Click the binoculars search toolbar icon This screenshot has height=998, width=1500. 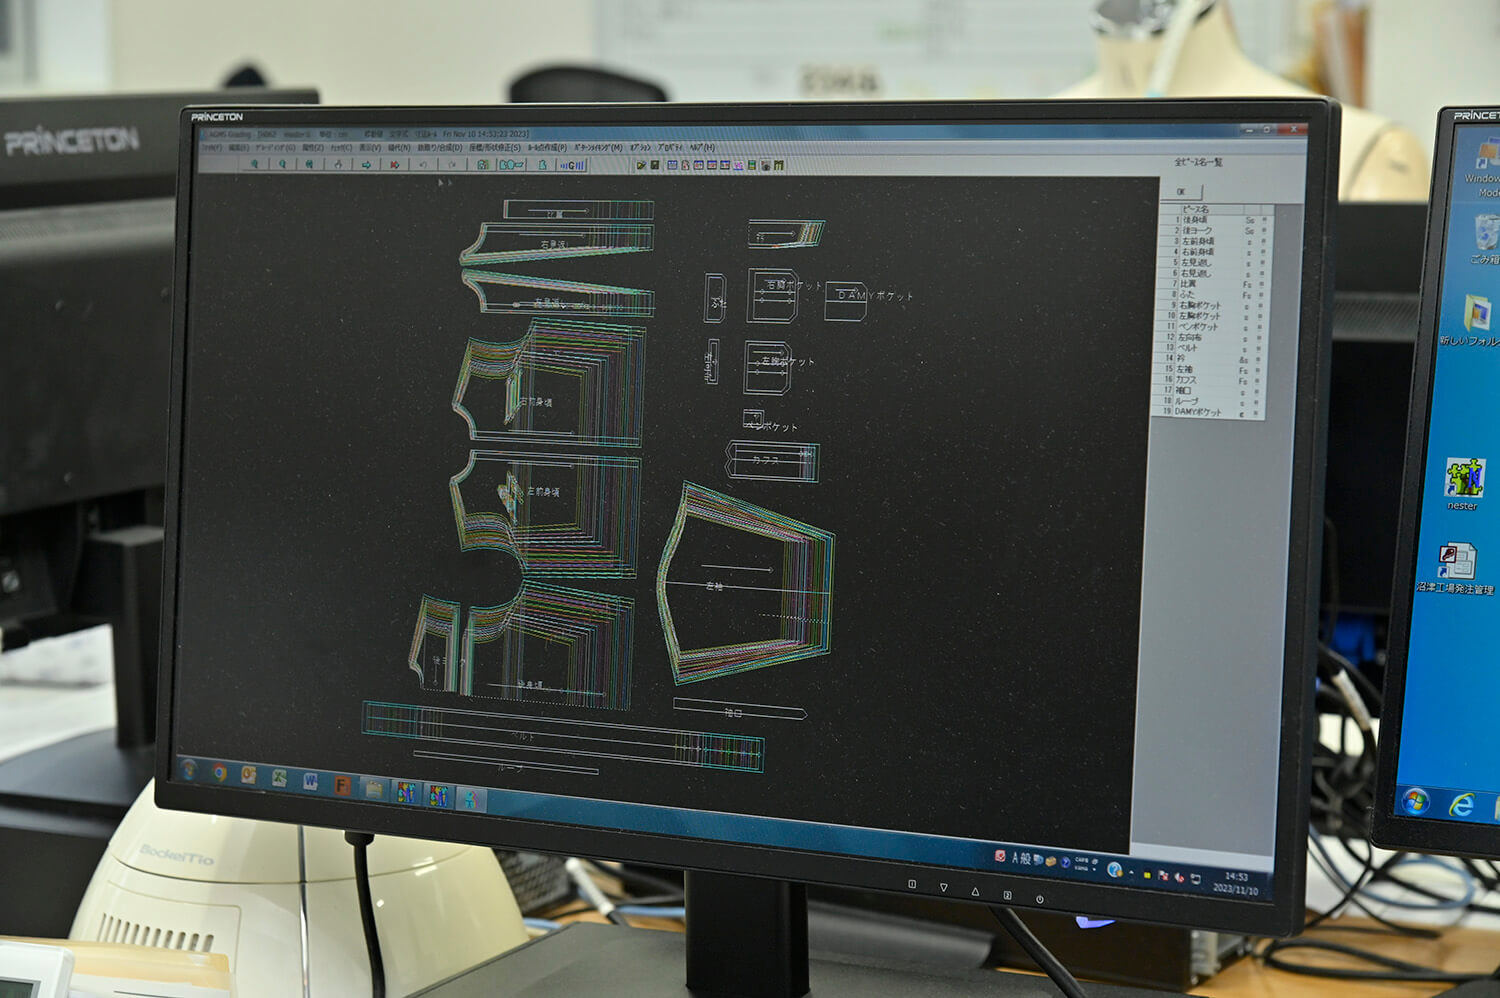click(309, 164)
